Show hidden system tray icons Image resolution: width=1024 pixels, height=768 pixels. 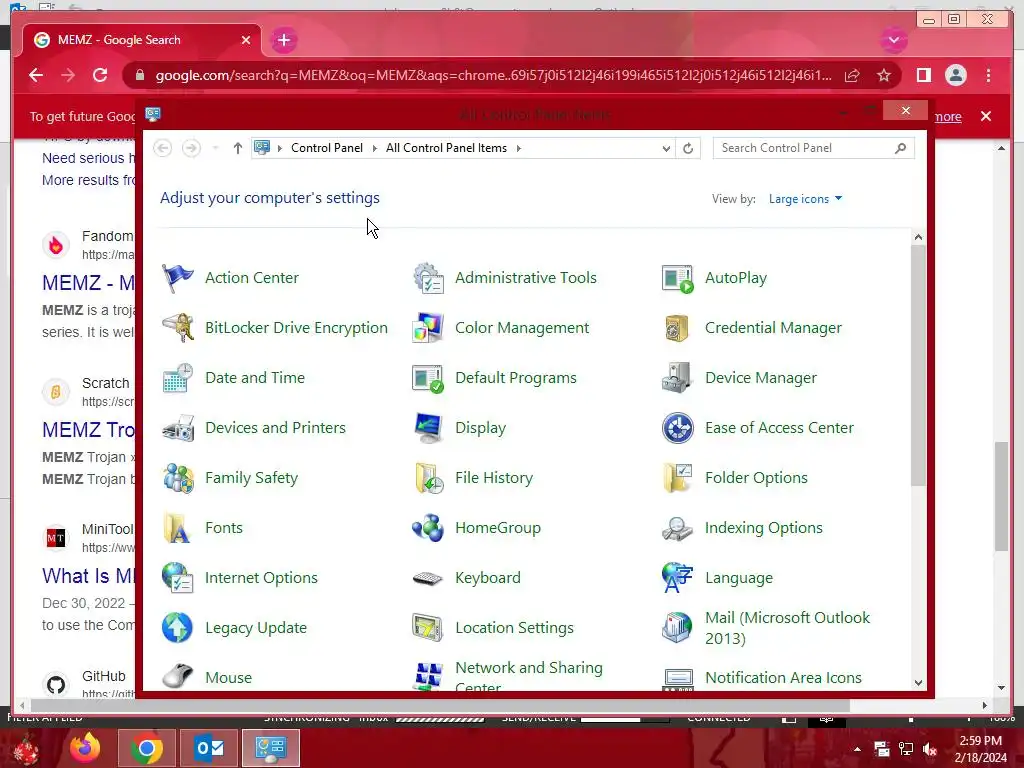(857, 749)
